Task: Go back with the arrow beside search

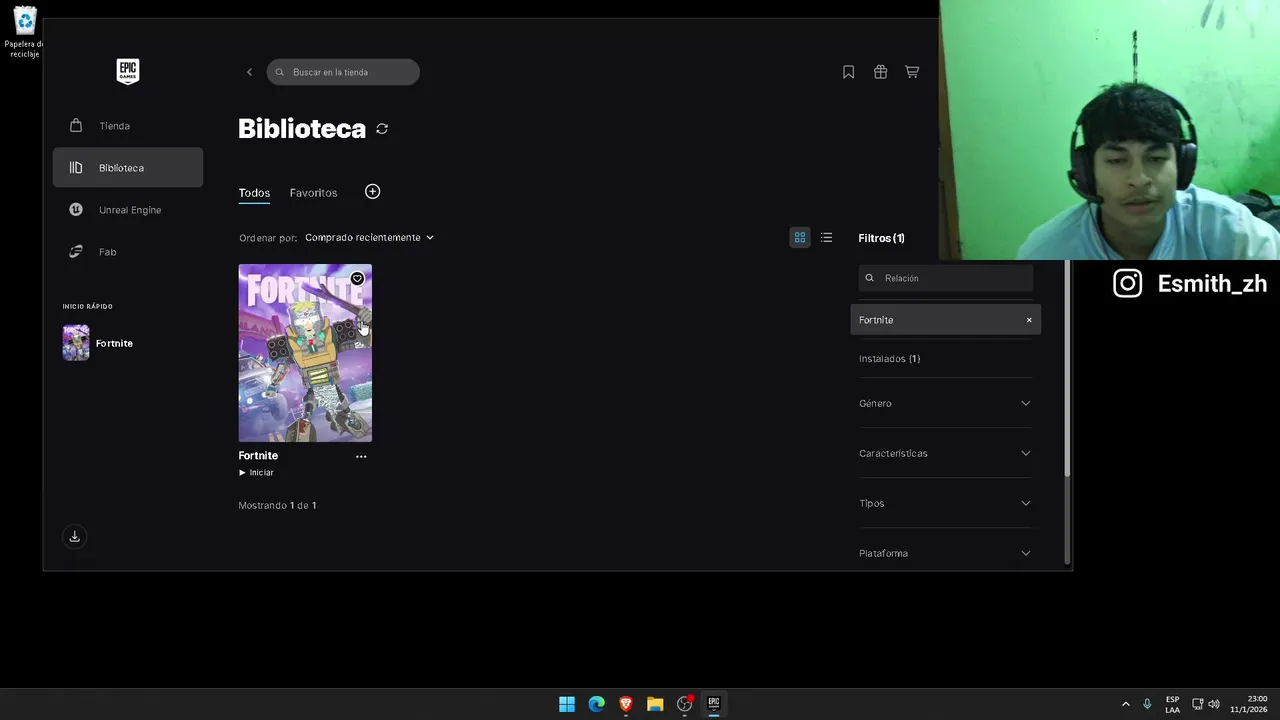Action: pos(249,72)
